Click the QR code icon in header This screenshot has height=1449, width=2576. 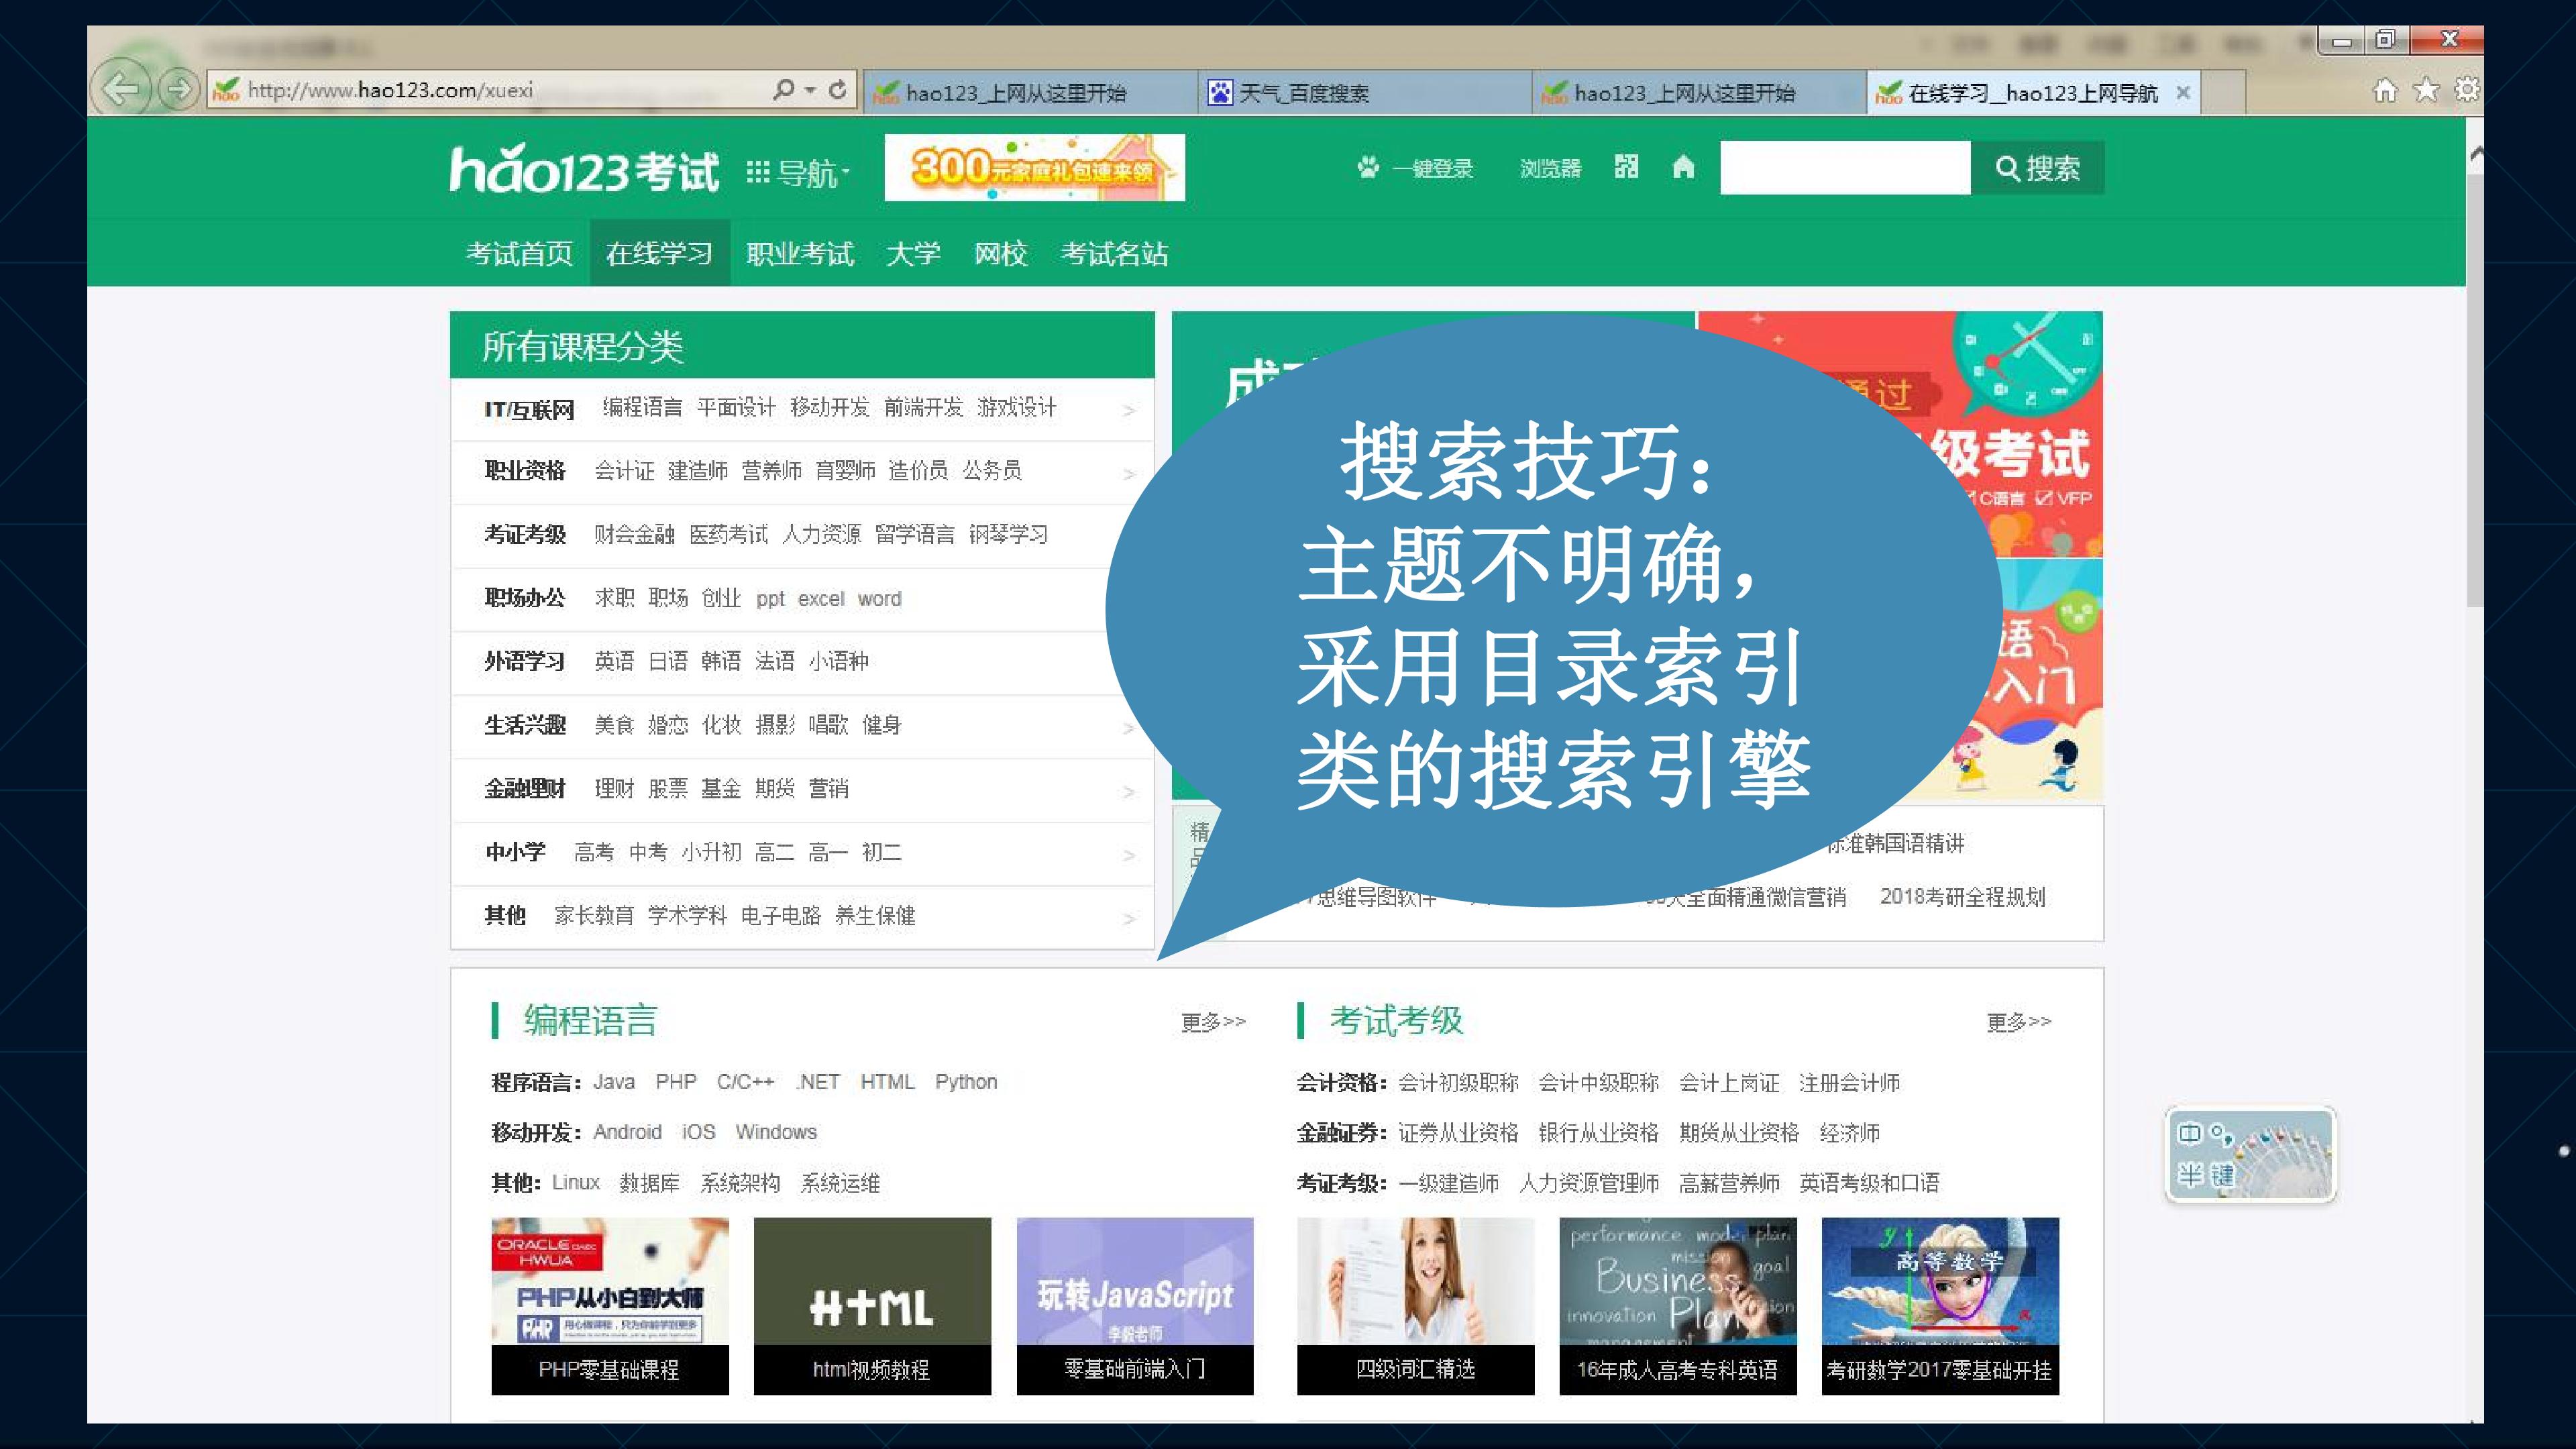point(1626,167)
